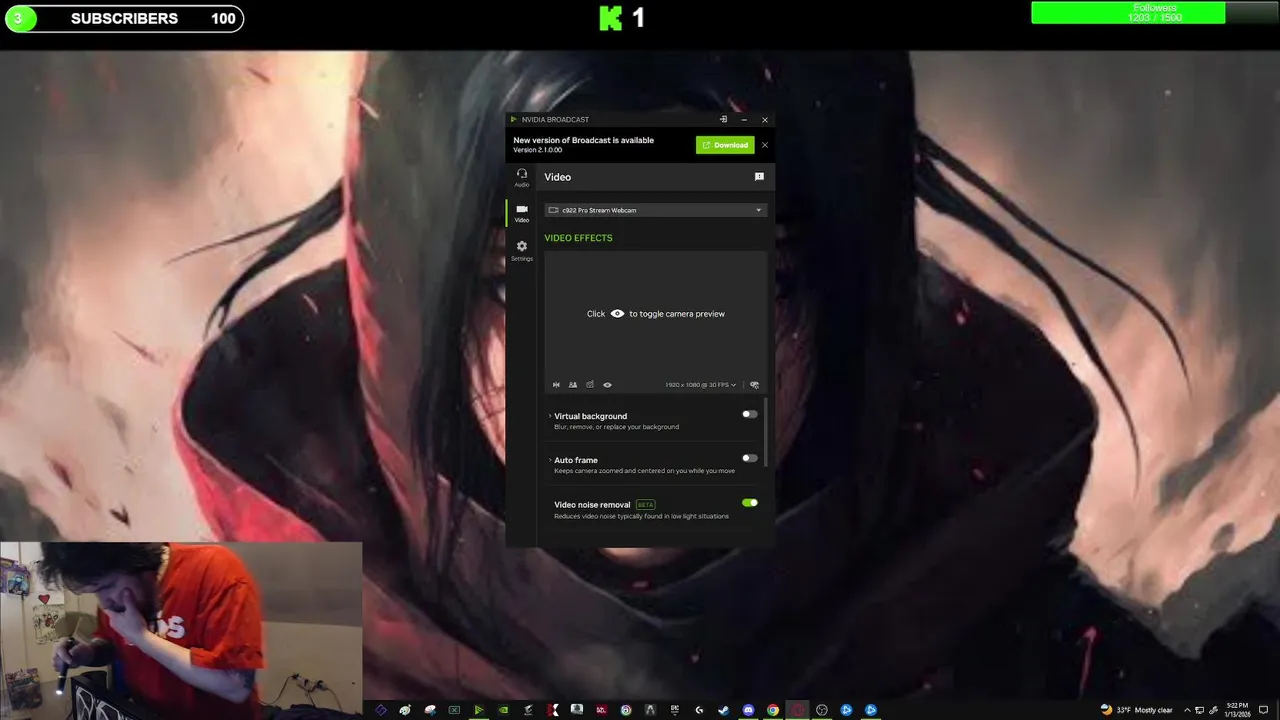
Task: Click the "Version 2.1.0.00" text
Action: click(x=538, y=150)
